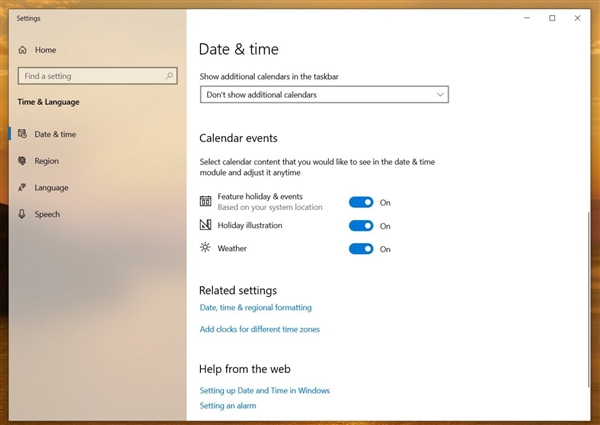
Task: Click the Weather sun icon
Action: coord(205,248)
